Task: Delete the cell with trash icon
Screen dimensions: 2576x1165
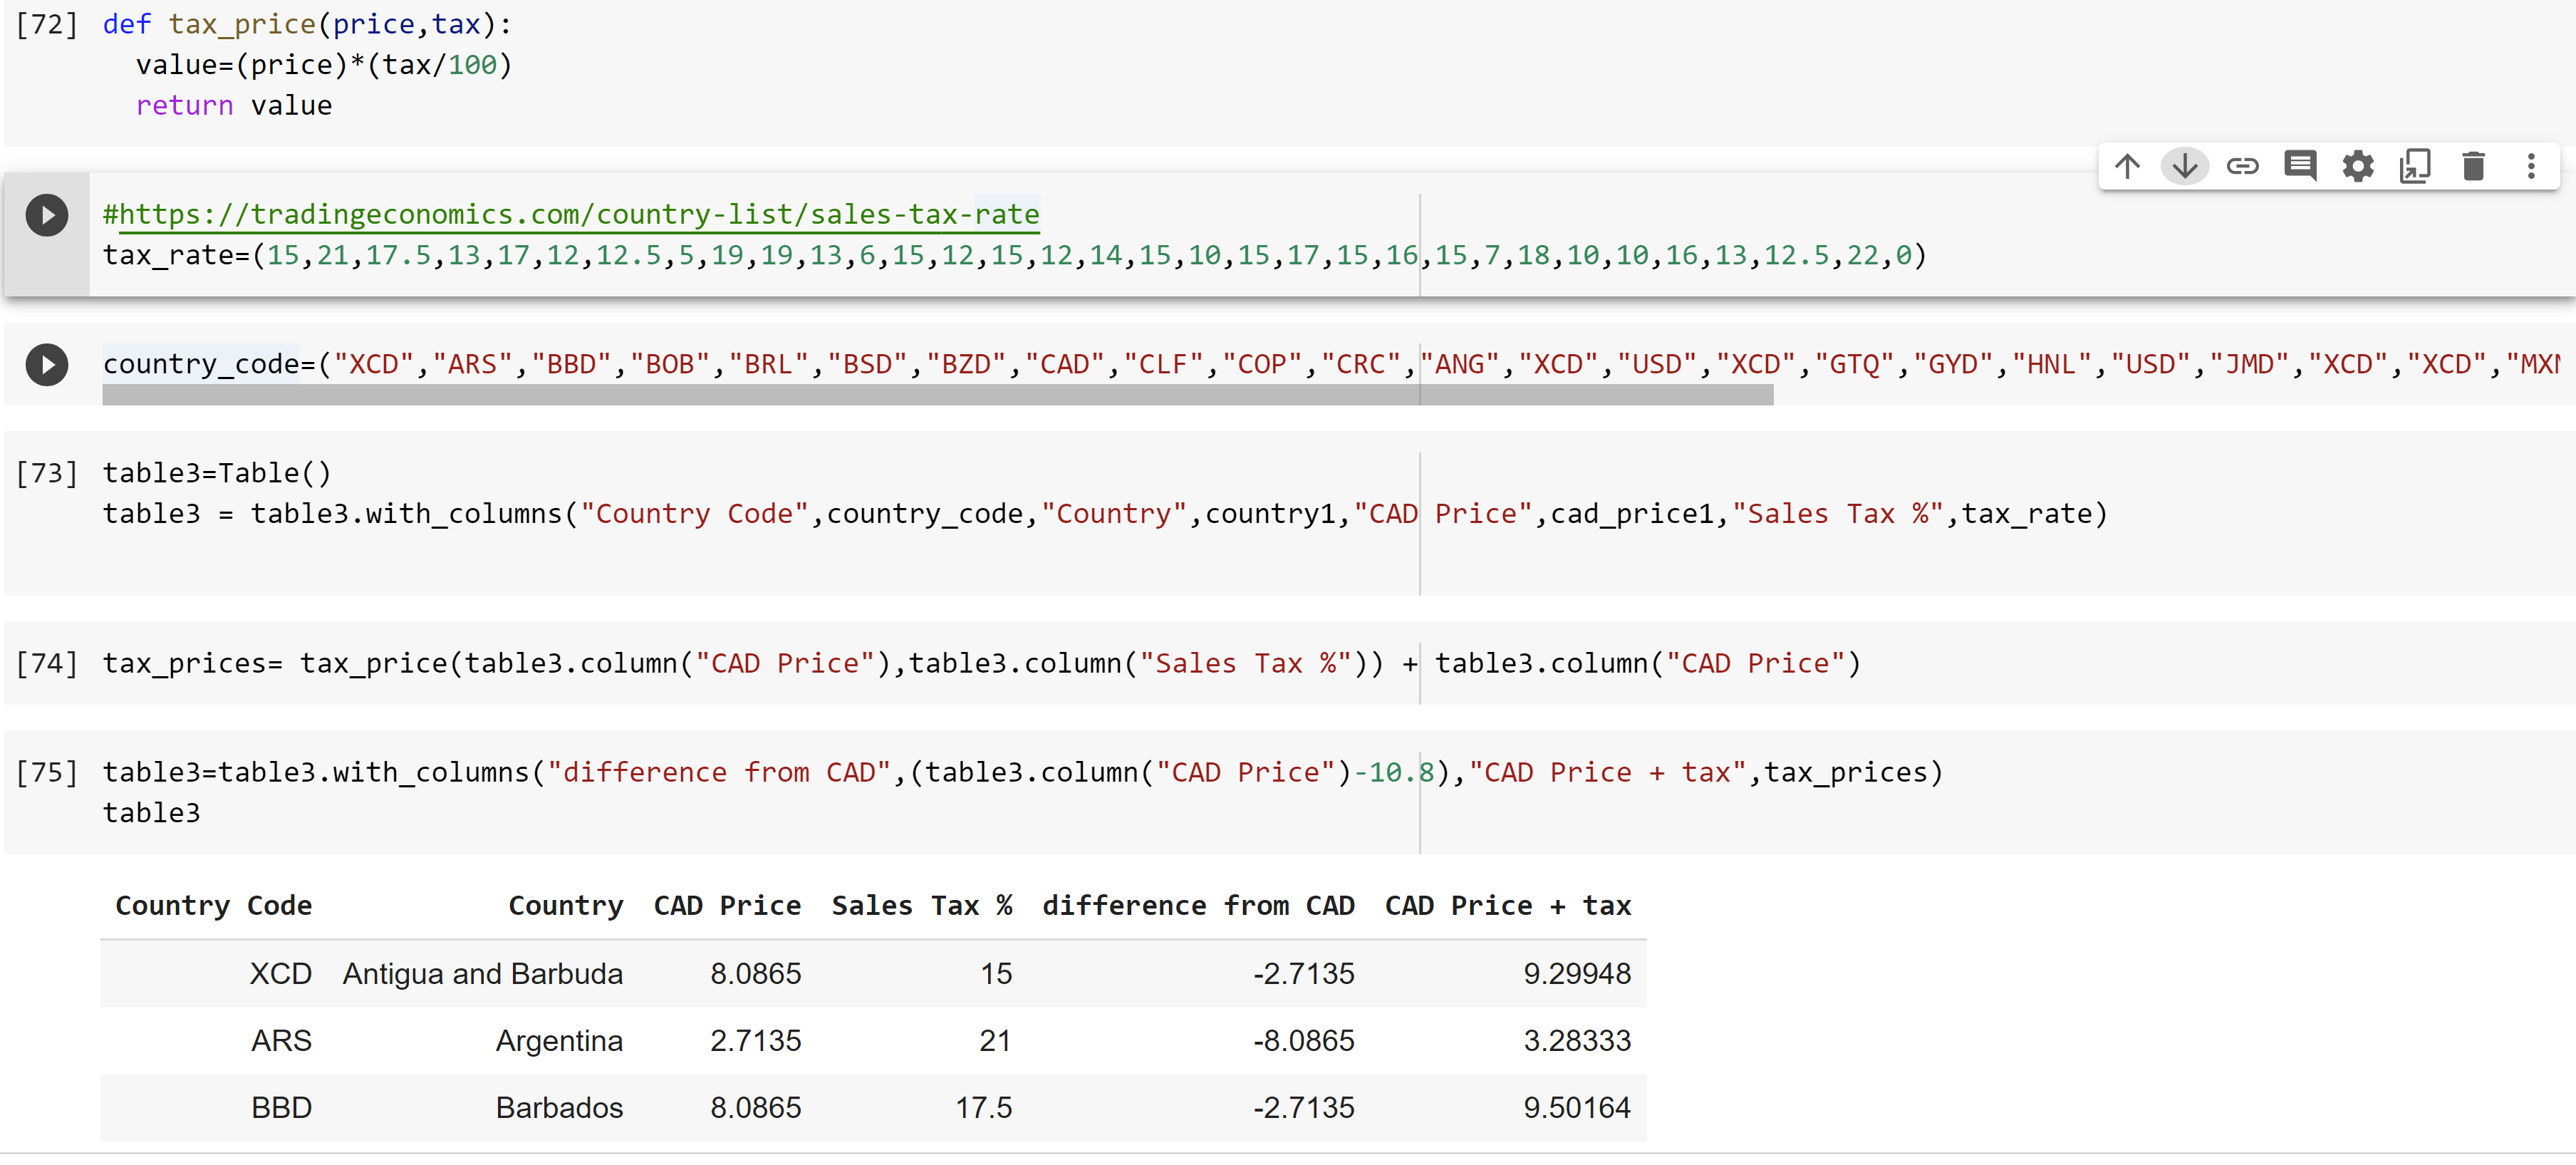Action: [x=2473, y=166]
